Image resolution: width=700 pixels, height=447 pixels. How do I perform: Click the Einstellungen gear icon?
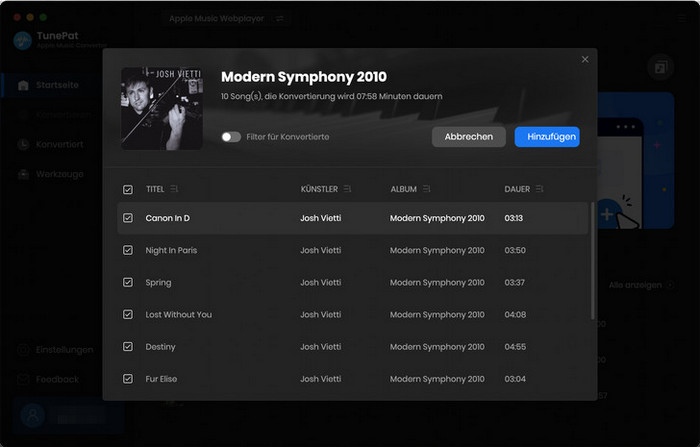pyautogui.click(x=23, y=350)
